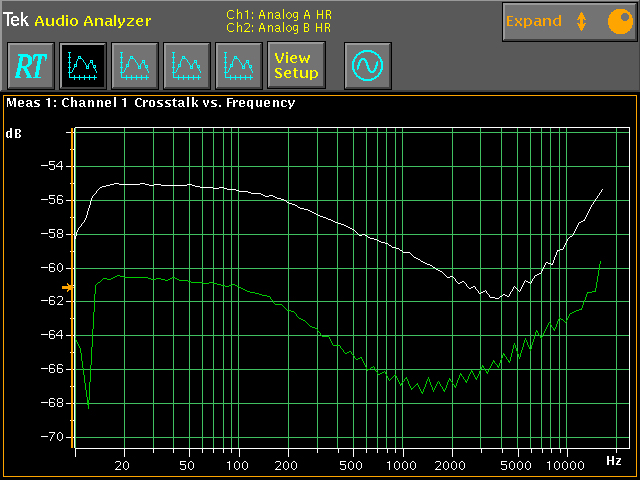Image resolution: width=640 pixels, height=480 pixels.
Task: Click the RT real-time mode icon
Action: click(29, 66)
